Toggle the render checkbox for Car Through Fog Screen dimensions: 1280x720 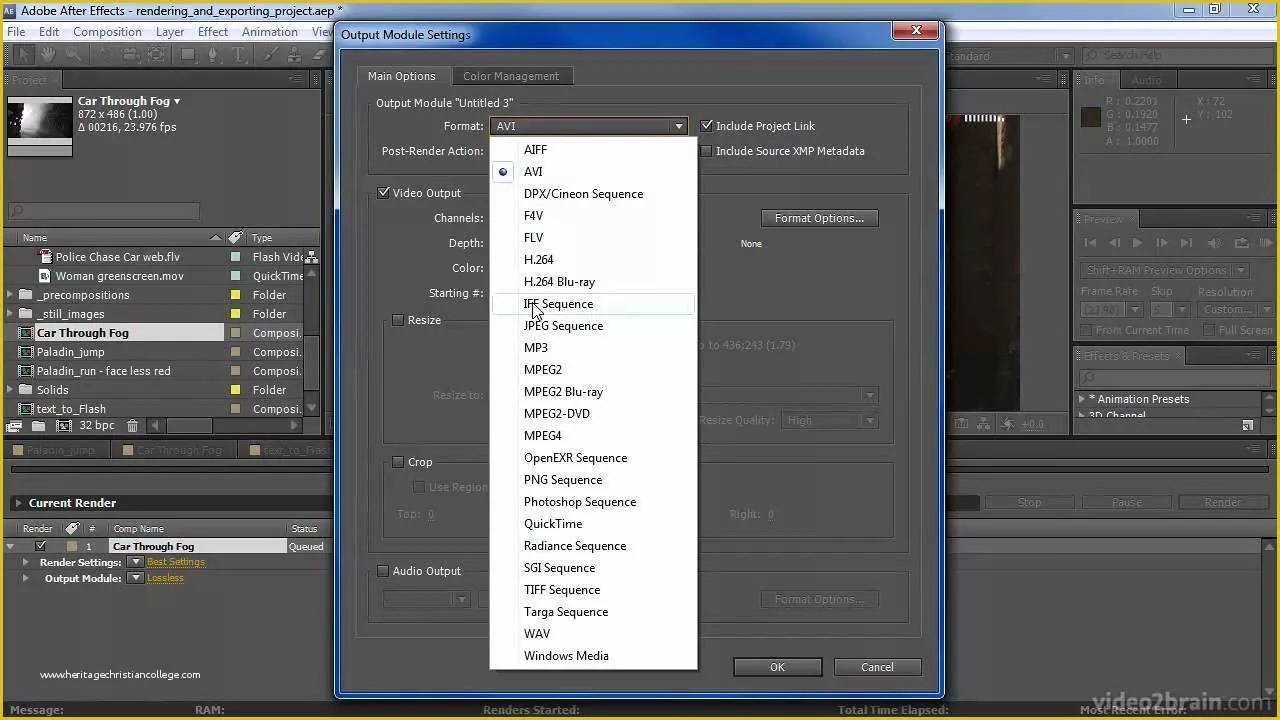[41, 546]
